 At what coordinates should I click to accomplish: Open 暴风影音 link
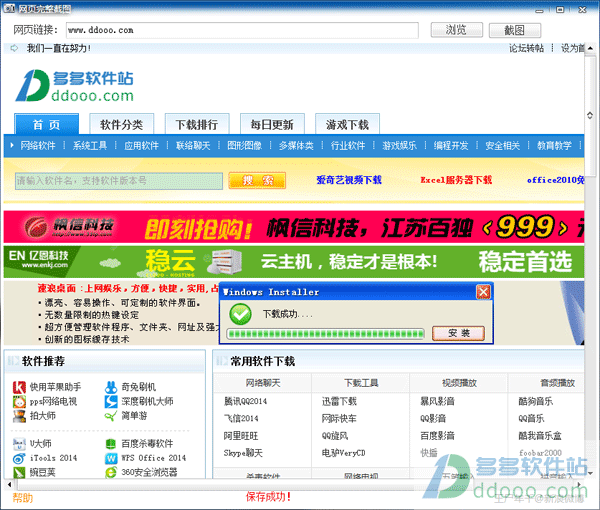[x=437, y=401]
